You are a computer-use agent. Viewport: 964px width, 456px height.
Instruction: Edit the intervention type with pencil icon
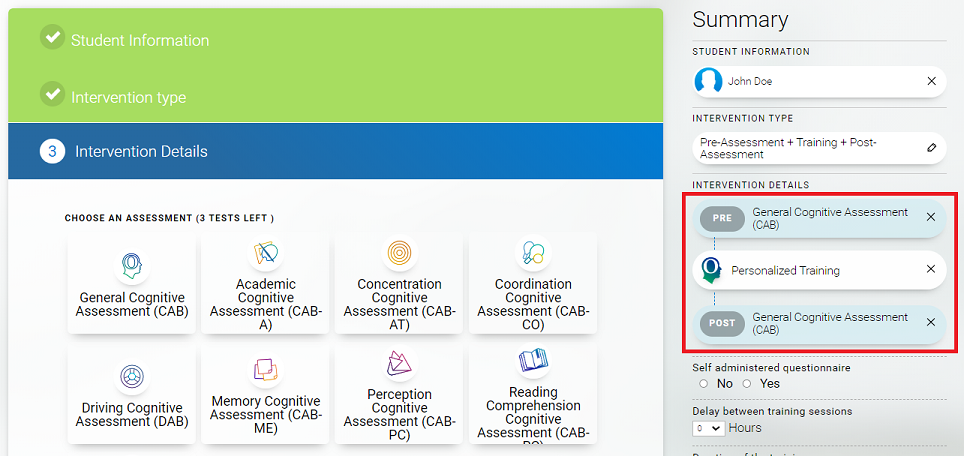pos(931,148)
